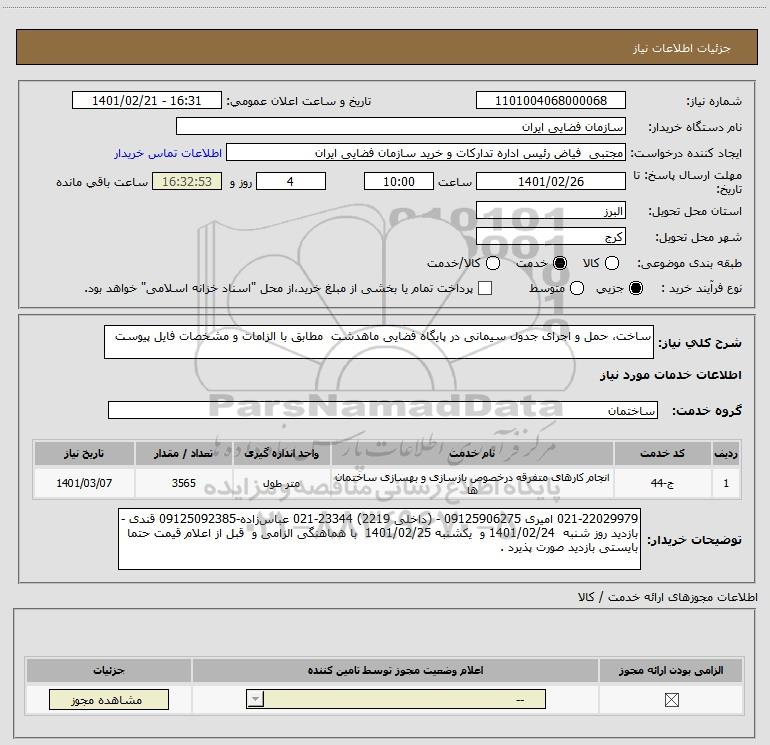This screenshot has width=770, height=745.
Task: Select the متوسط purchase type radio
Action: [x=577, y=288]
